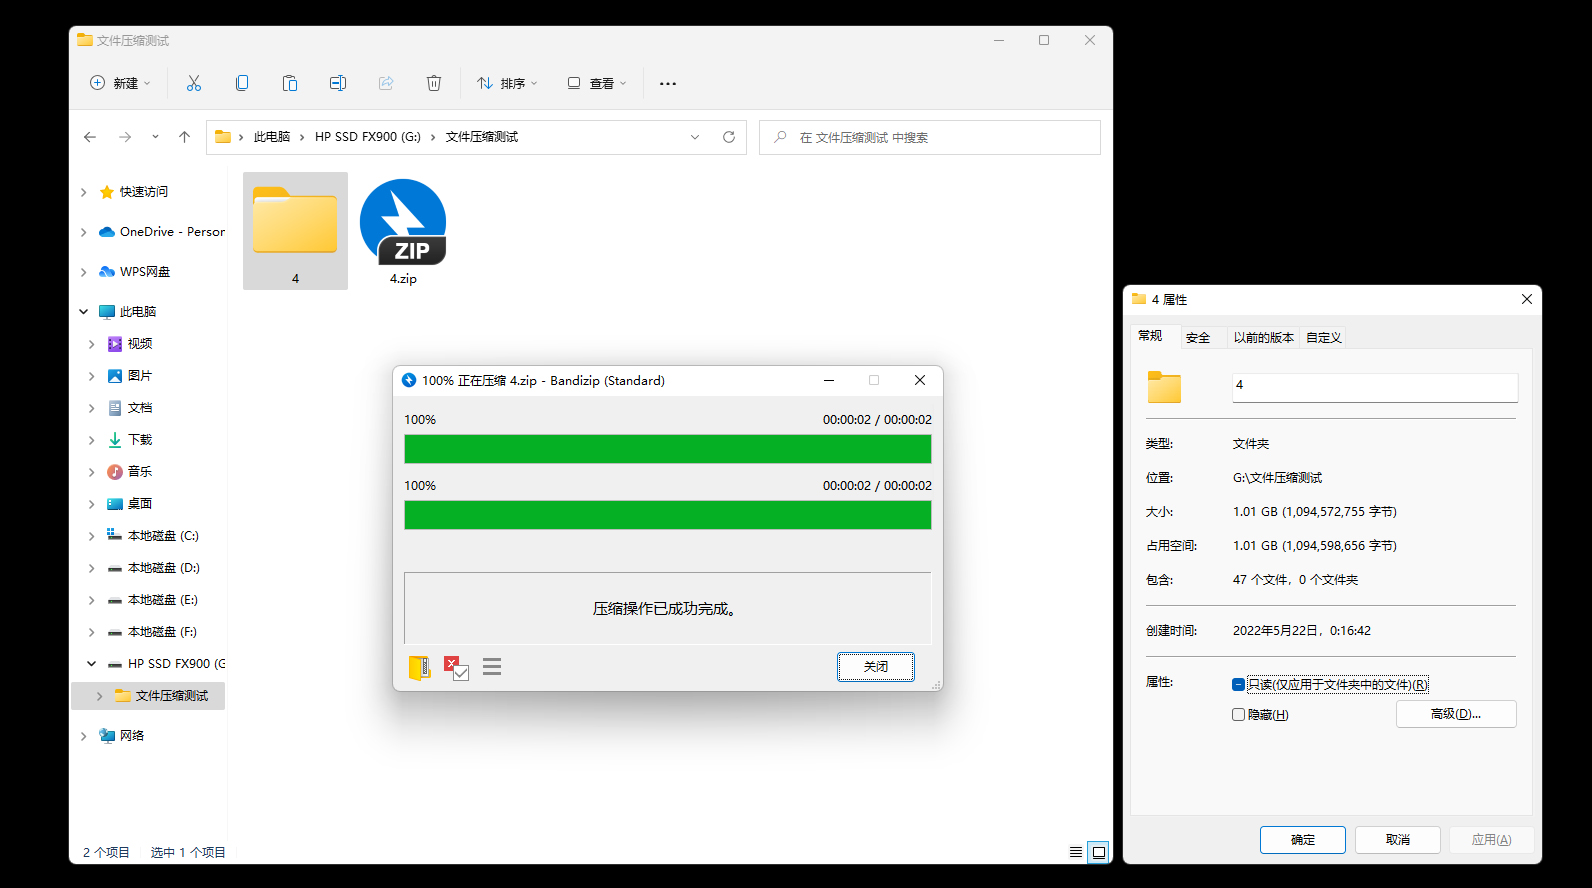Viewport: 1592px width, 888px height.
Task: Click the lower green progress bar in Bandizip
Action: (668, 515)
